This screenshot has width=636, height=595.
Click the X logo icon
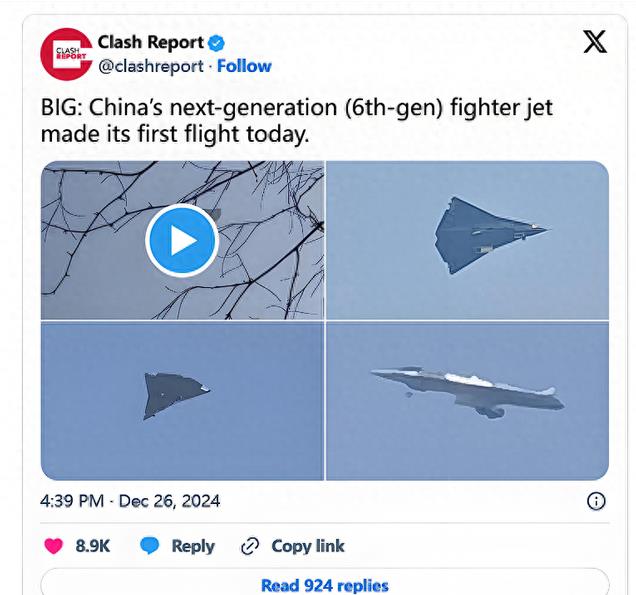click(x=595, y=41)
